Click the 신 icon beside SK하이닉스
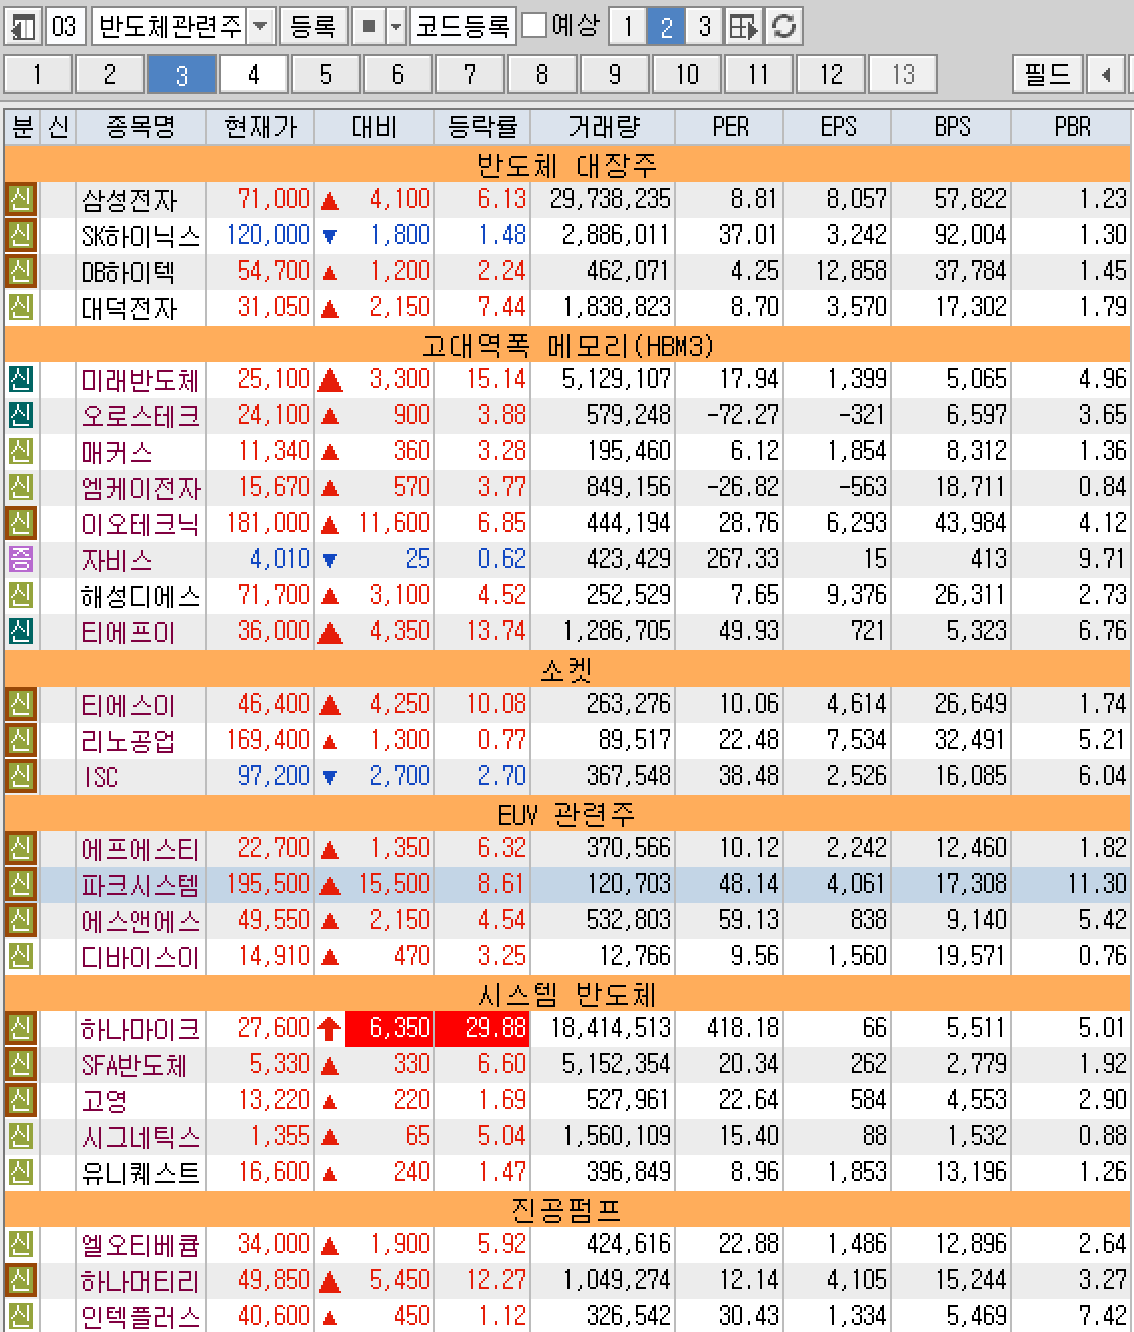This screenshot has width=1134, height=1332. [21, 235]
